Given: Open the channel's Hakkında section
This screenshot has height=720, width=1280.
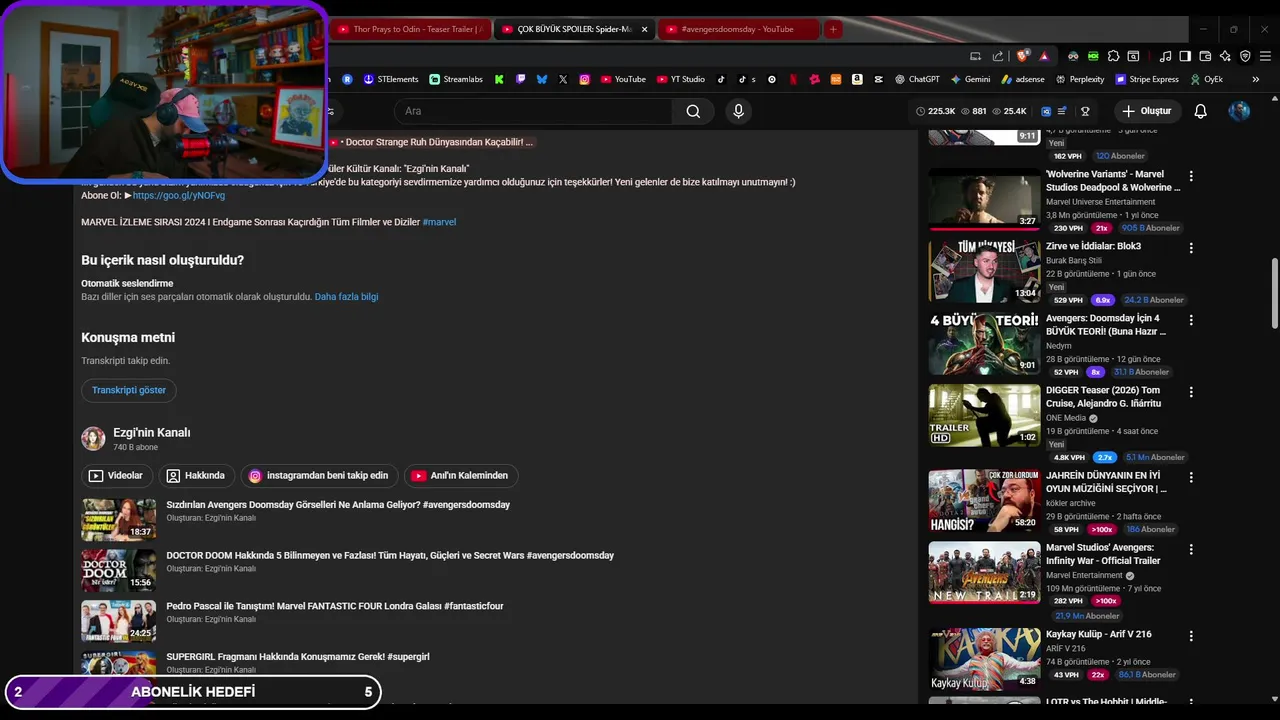Looking at the screenshot, I should [x=196, y=476].
